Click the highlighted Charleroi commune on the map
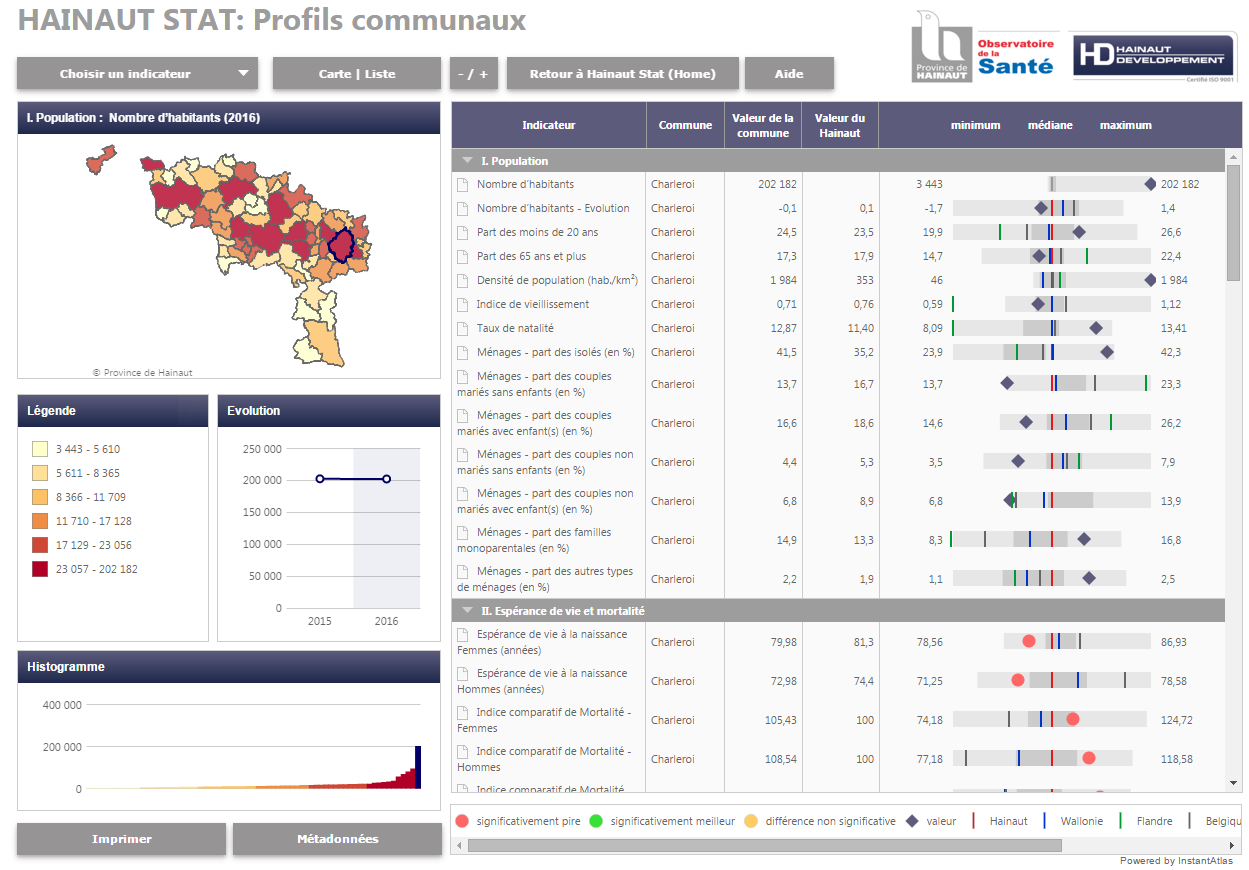This screenshot has height=870, width=1249. (342, 245)
